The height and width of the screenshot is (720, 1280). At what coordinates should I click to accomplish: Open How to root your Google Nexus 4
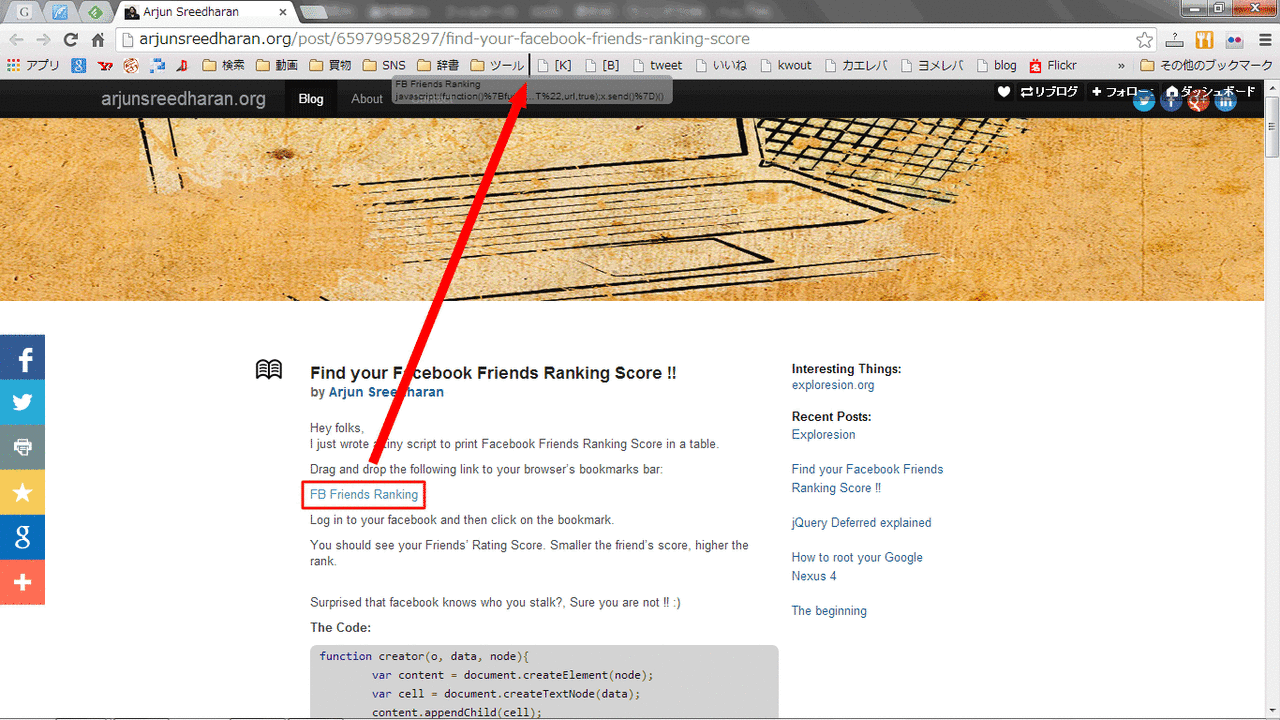click(x=857, y=567)
